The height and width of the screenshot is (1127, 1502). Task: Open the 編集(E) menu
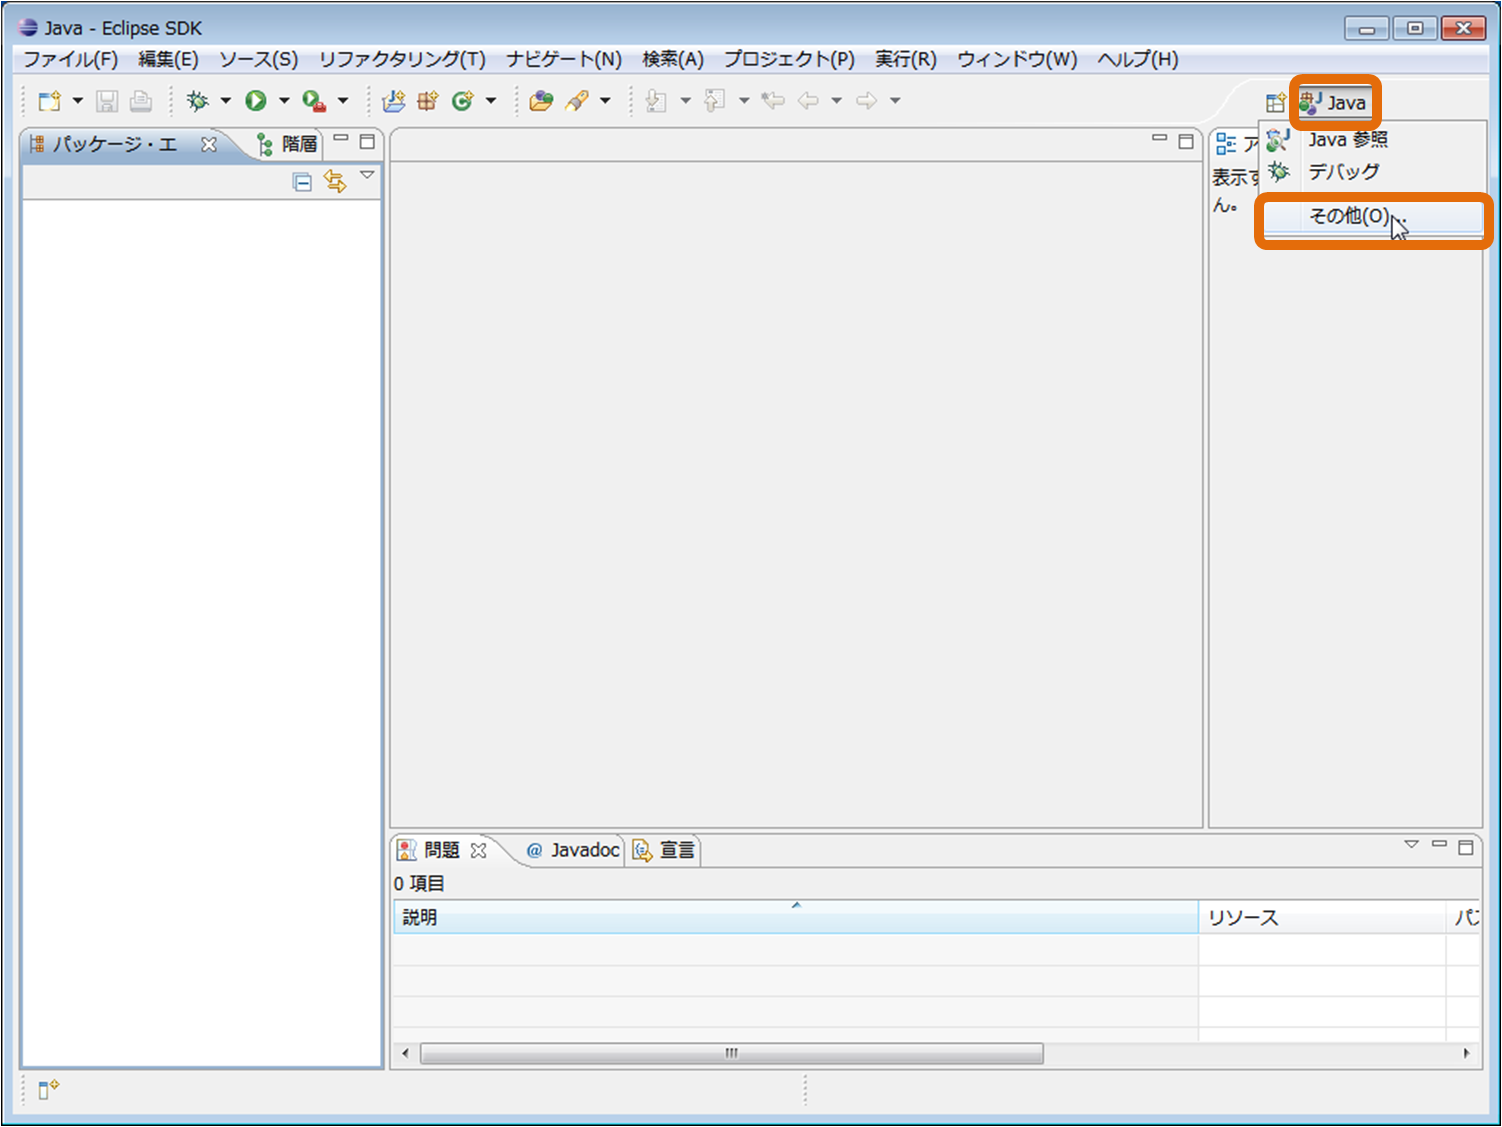(x=168, y=60)
